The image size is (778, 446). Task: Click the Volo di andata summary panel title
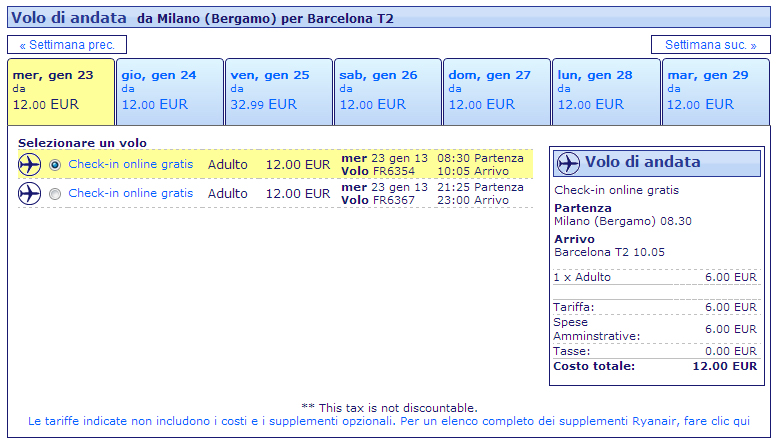coord(643,162)
